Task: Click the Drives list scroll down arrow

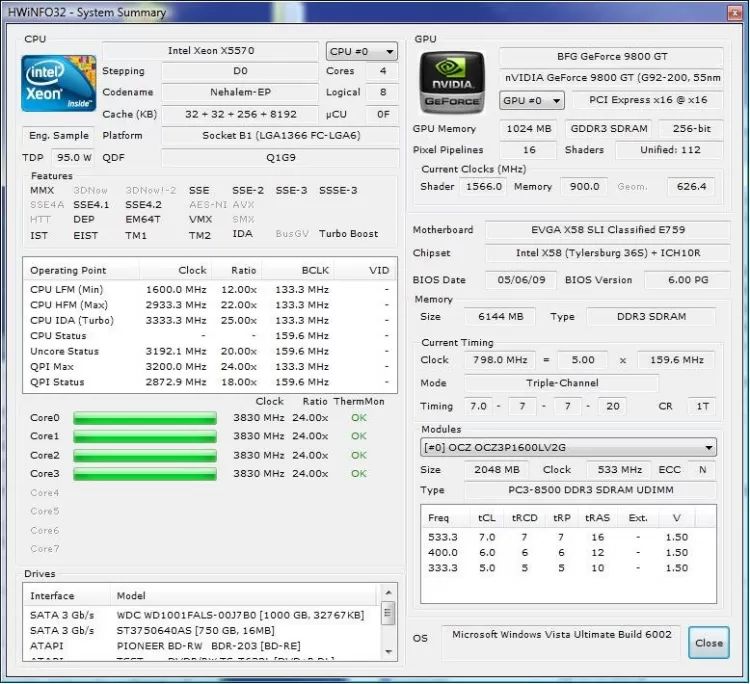Action: coord(388,650)
